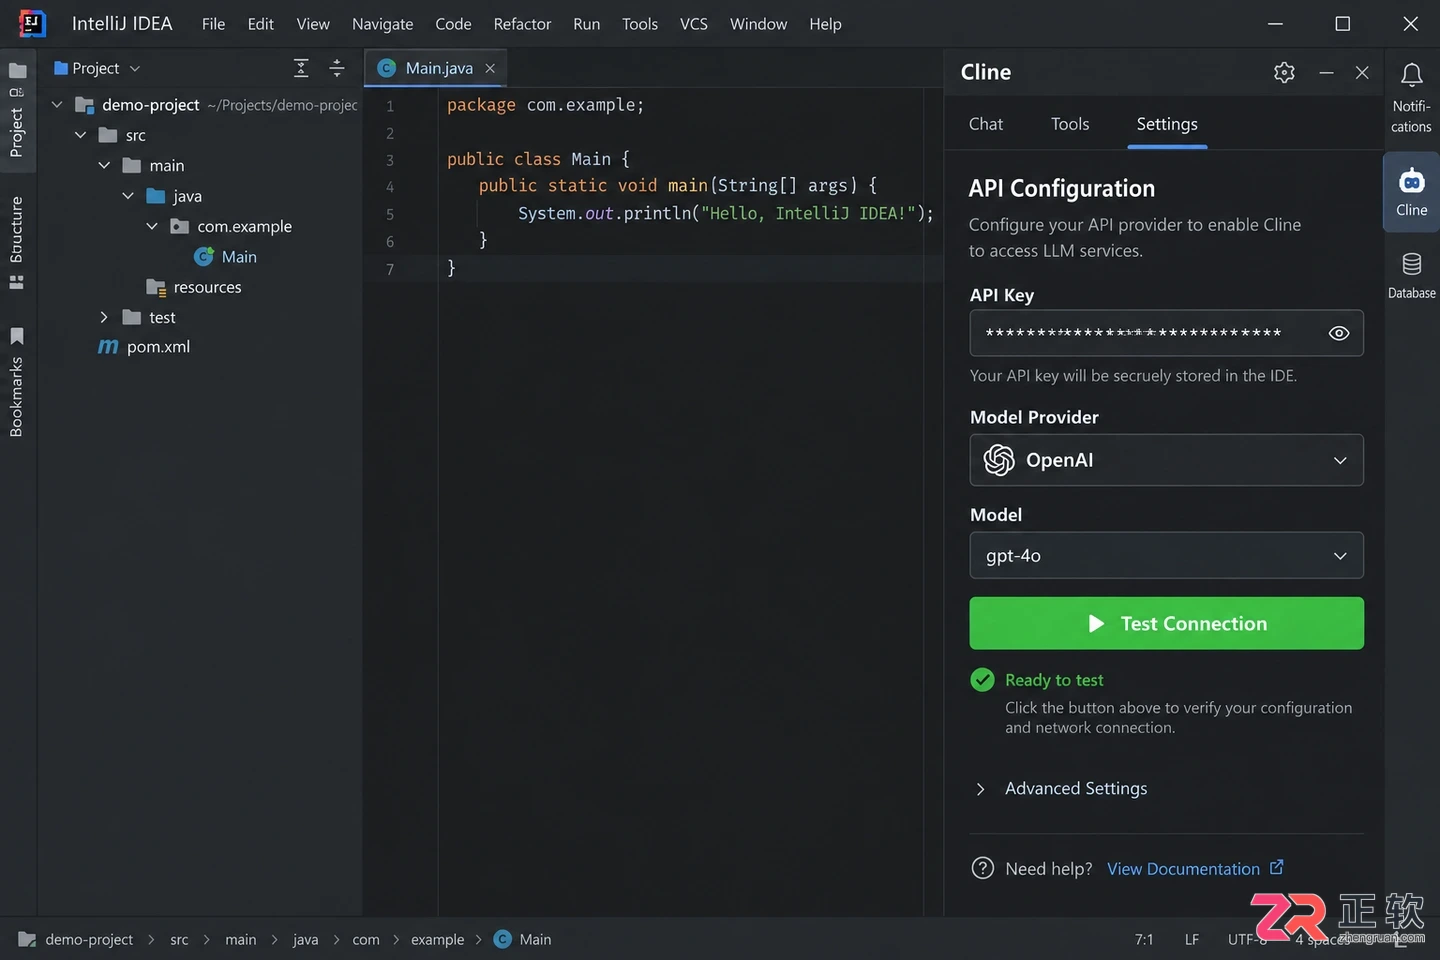The width and height of the screenshot is (1440, 960).
Task: Toggle the Project tool window stripe button
Action: click(17, 110)
